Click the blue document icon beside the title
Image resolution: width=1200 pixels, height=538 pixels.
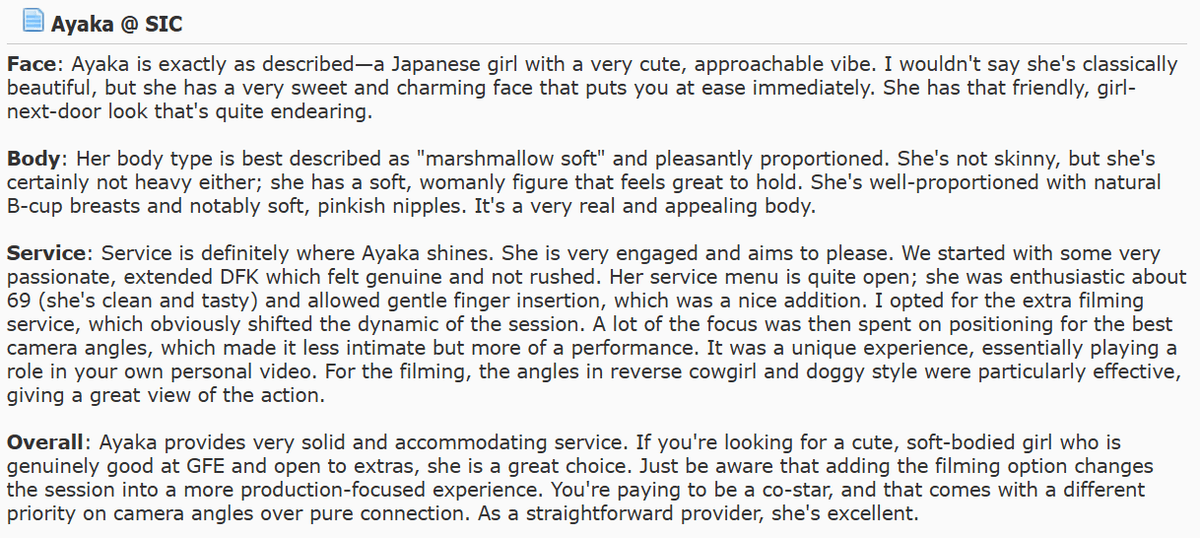click(x=34, y=20)
